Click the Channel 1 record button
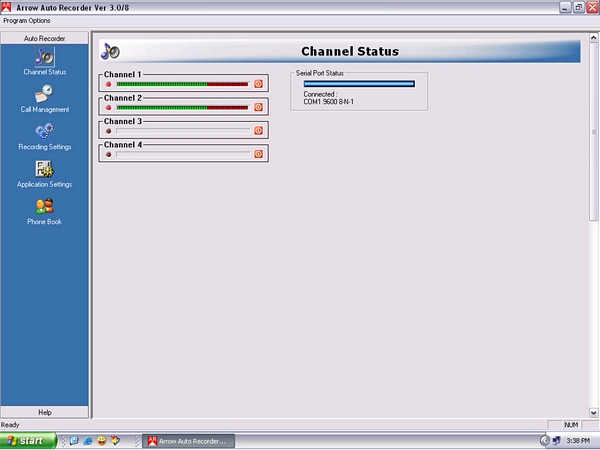This screenshot has width=600, height=450. [259, 84]
